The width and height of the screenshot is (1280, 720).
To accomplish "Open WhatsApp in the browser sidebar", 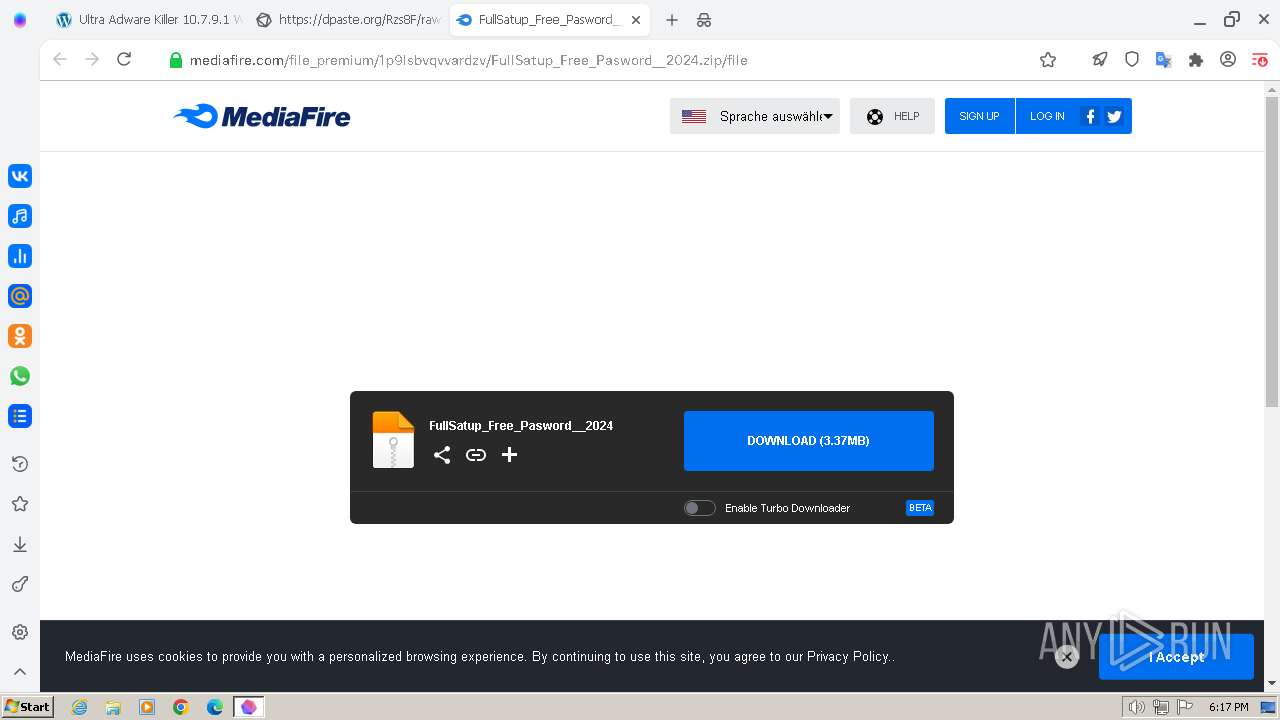I will [x=20, y=376].
